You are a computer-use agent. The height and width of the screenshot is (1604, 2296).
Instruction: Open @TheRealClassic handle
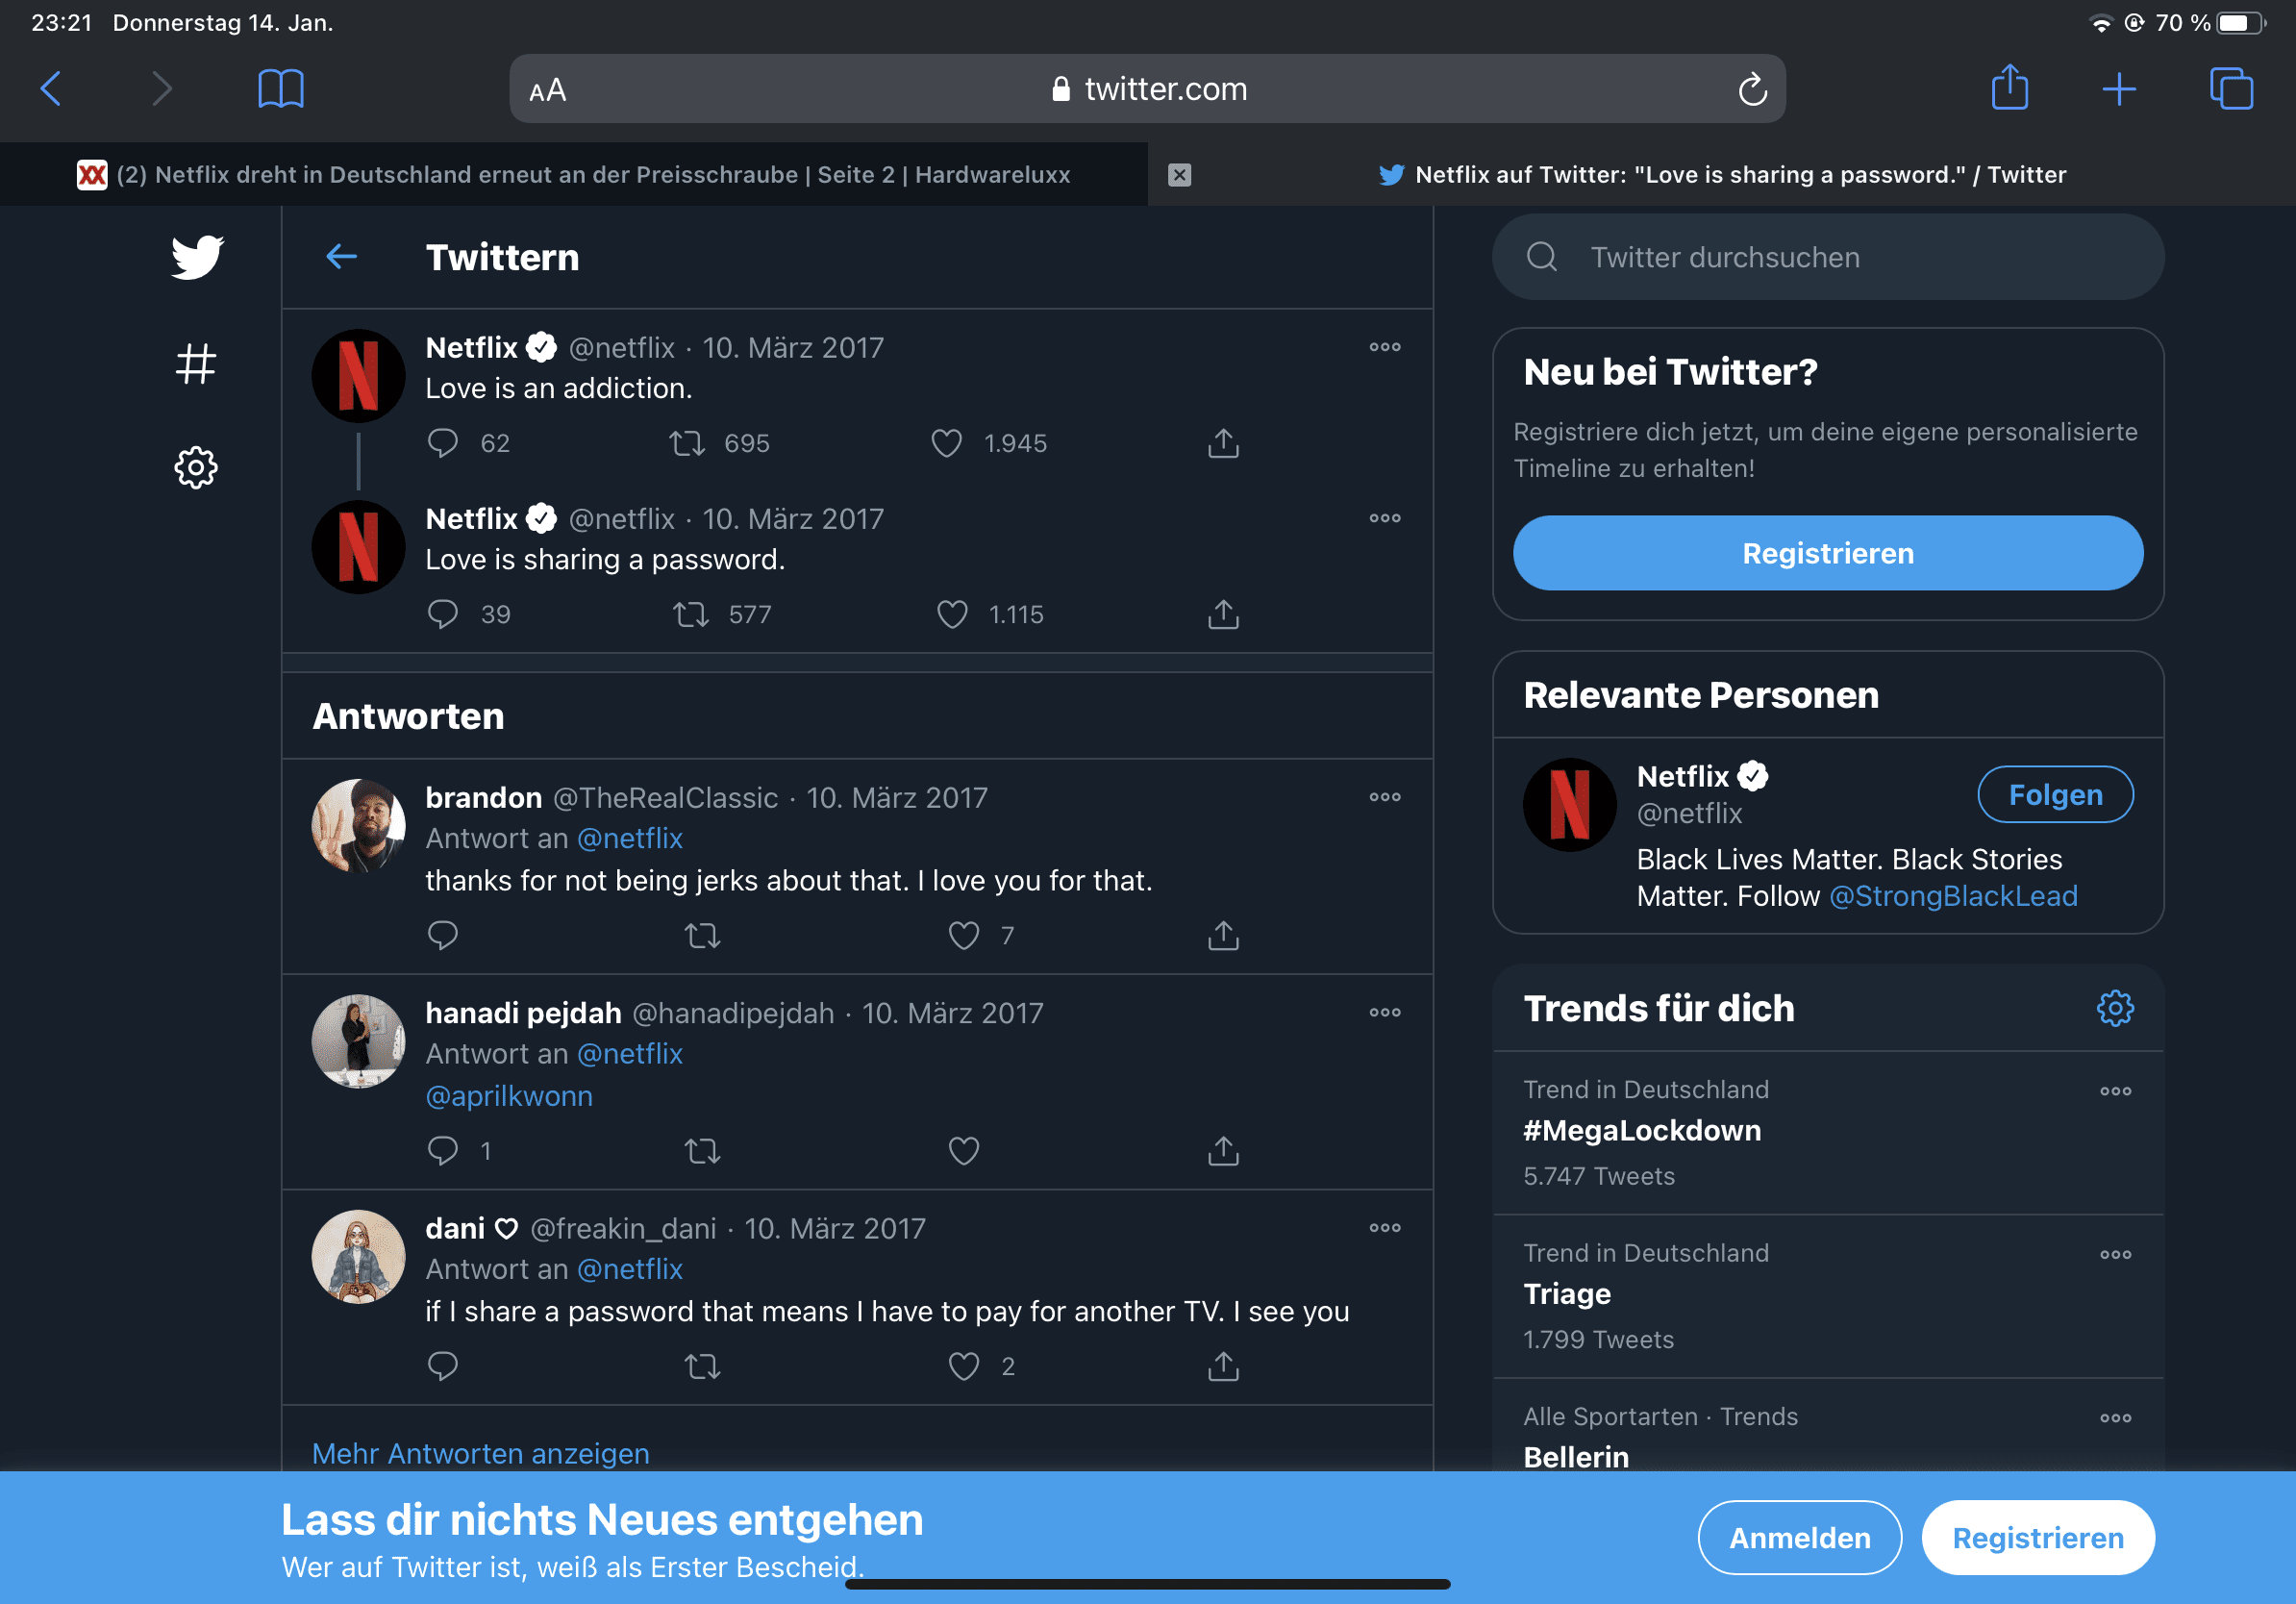click(665, 797)
